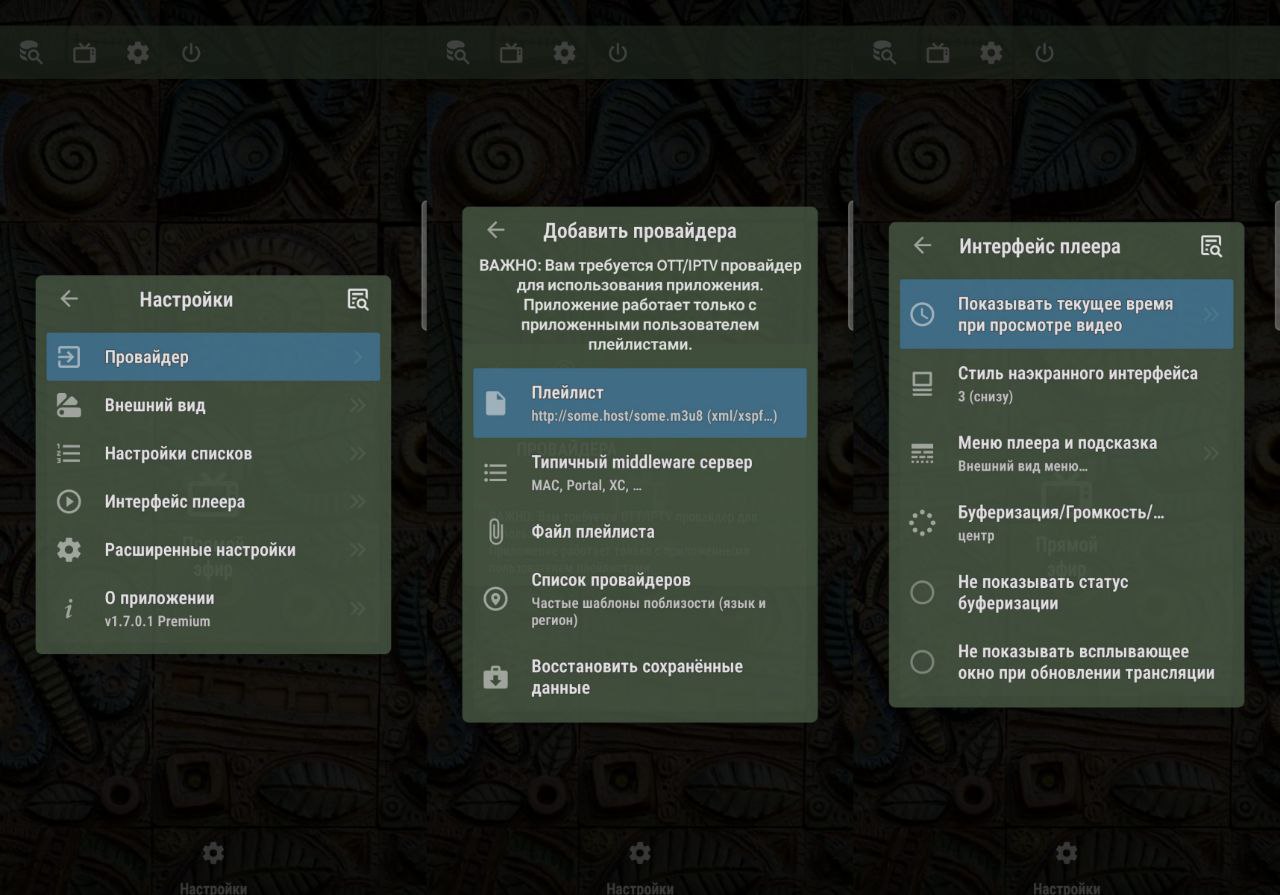Click the location pin icon for Список провайдеров

point(495,599)
